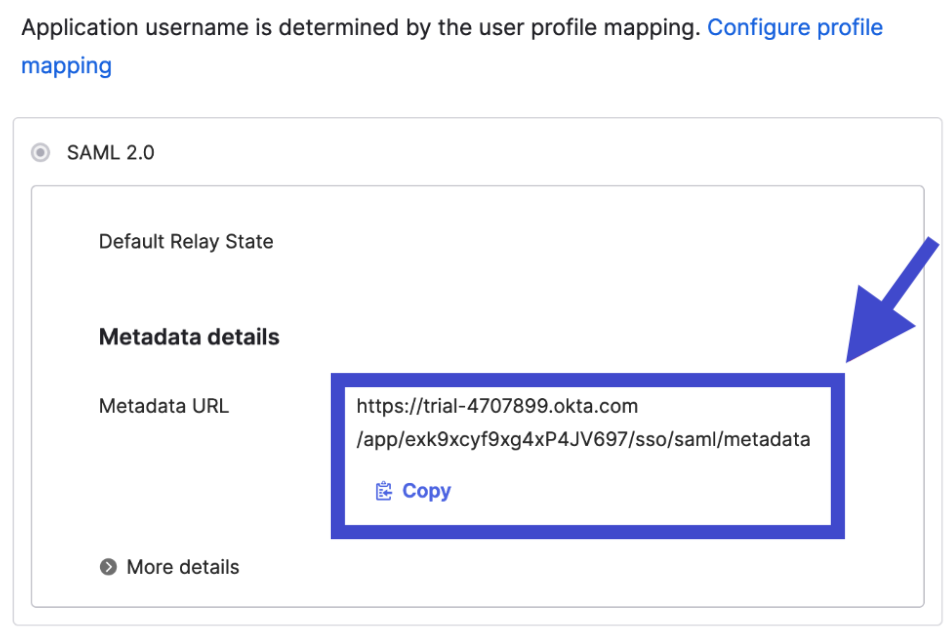The width and height of the screenshot is (952, 634).
Task: Click the clipboard icon beside Copy
Action: click(383, 491)
